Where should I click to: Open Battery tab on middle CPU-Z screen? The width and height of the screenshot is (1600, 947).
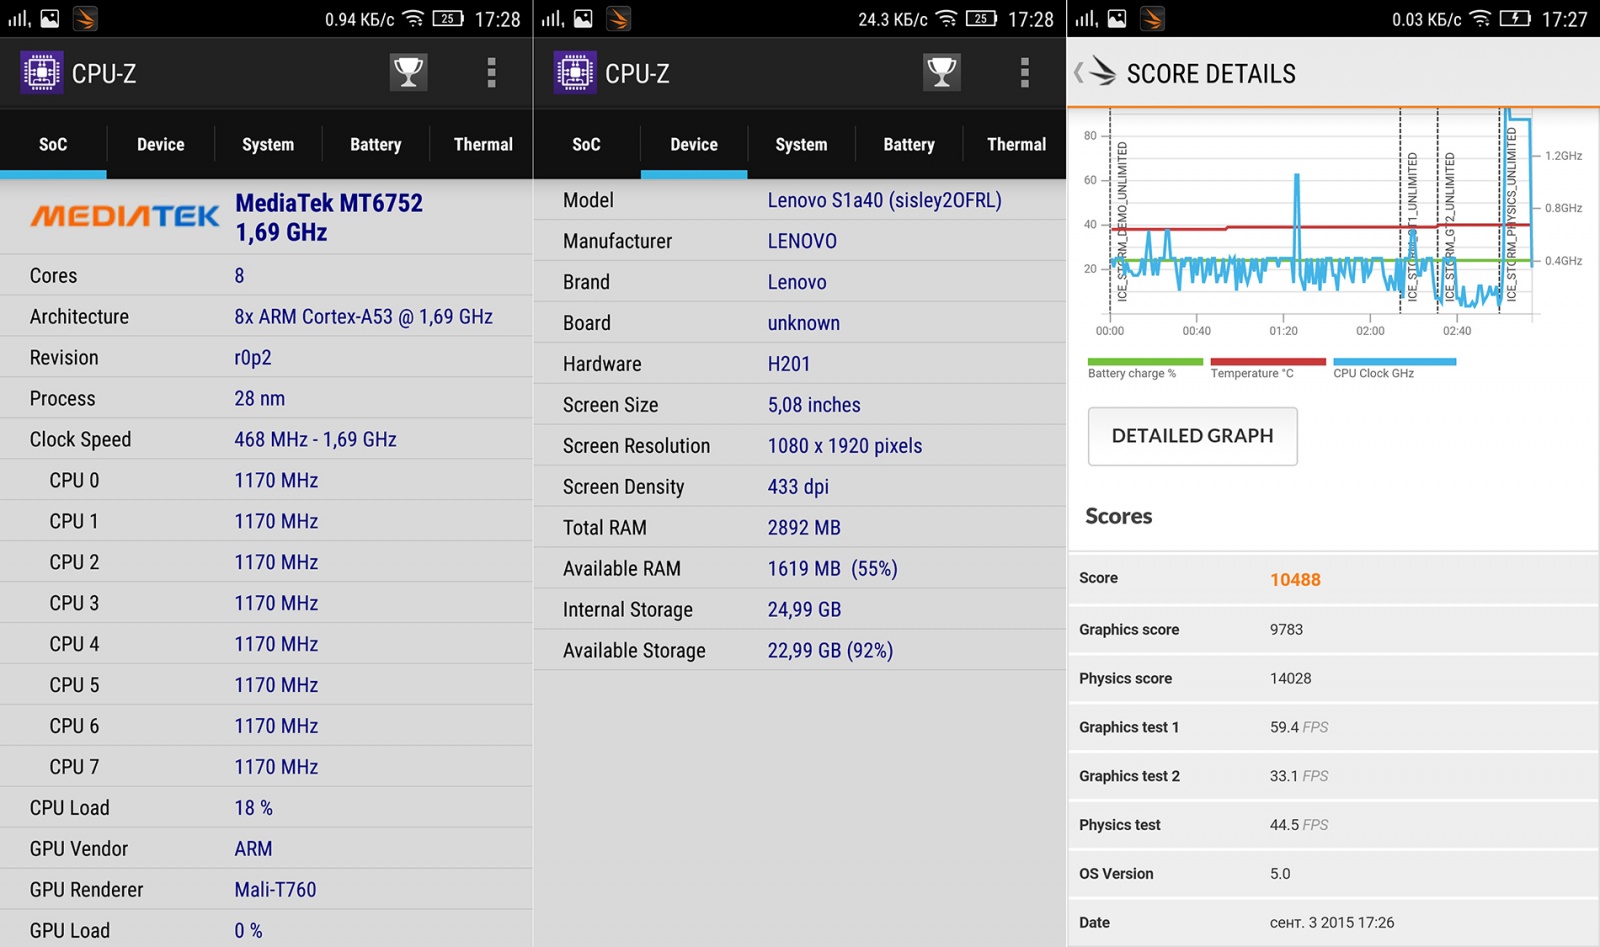pyautogui.click(x=909, y=144)
